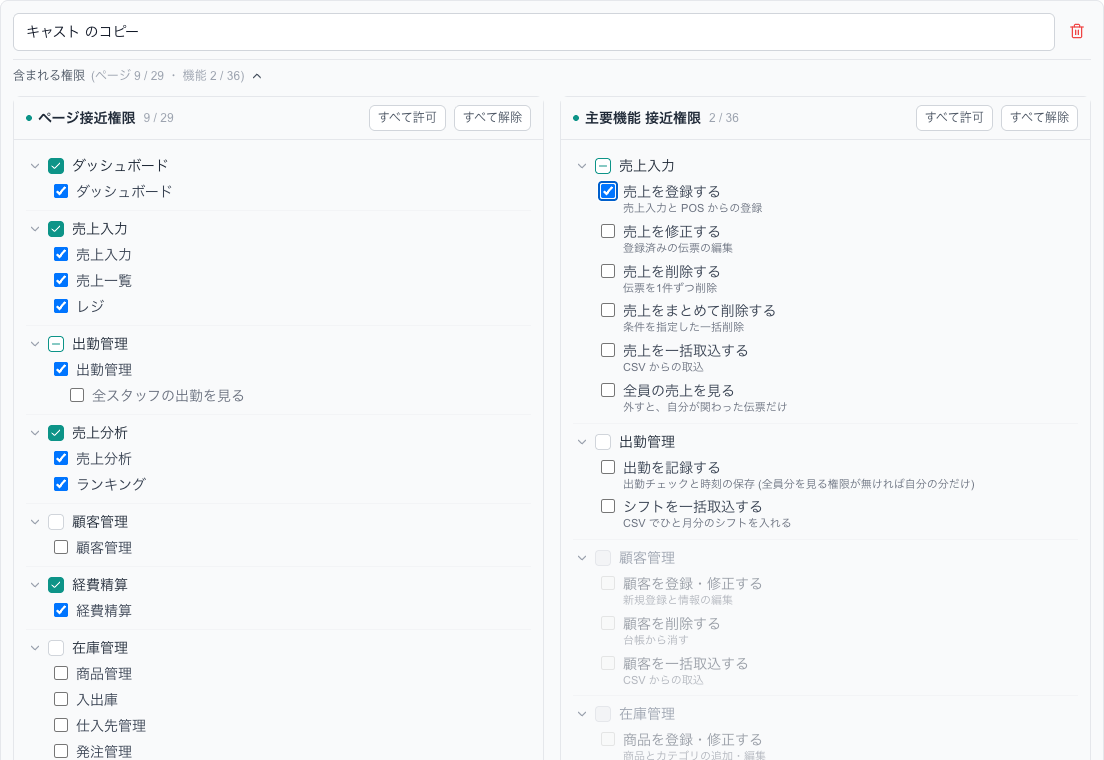Check 全員の売上を見る
1104x760 pixels.
[x=608, y=390]
